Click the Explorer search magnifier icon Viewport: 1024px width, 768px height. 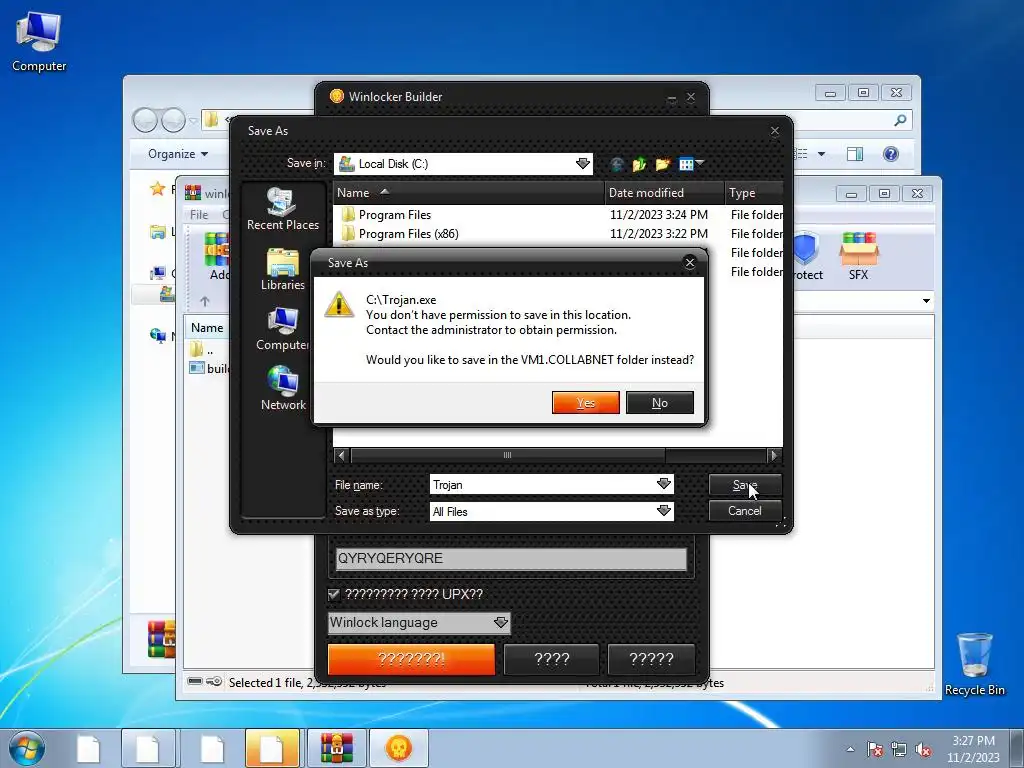point(900,120)
